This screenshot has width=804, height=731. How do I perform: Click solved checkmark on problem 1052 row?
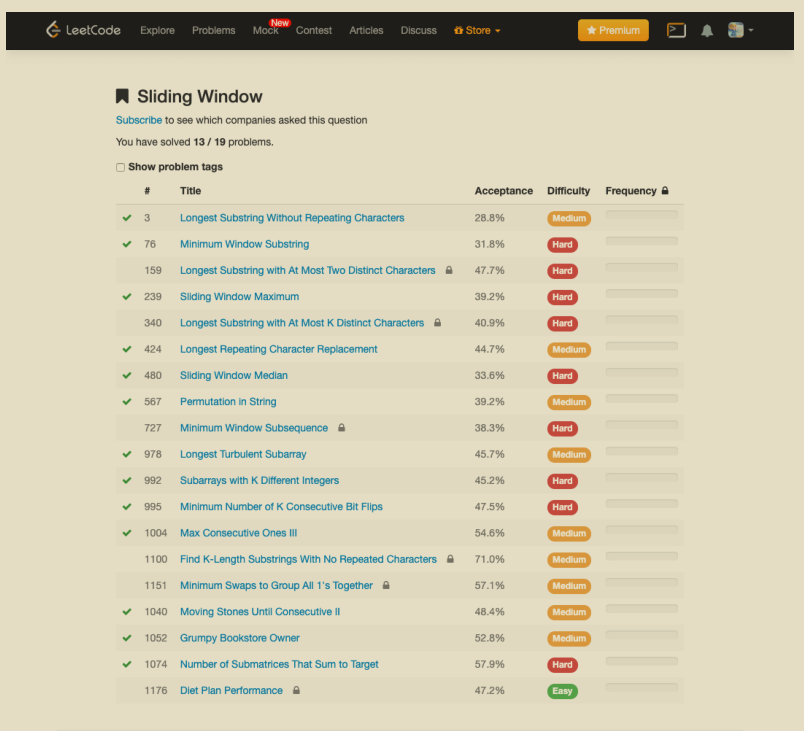(x=127, y=638)
